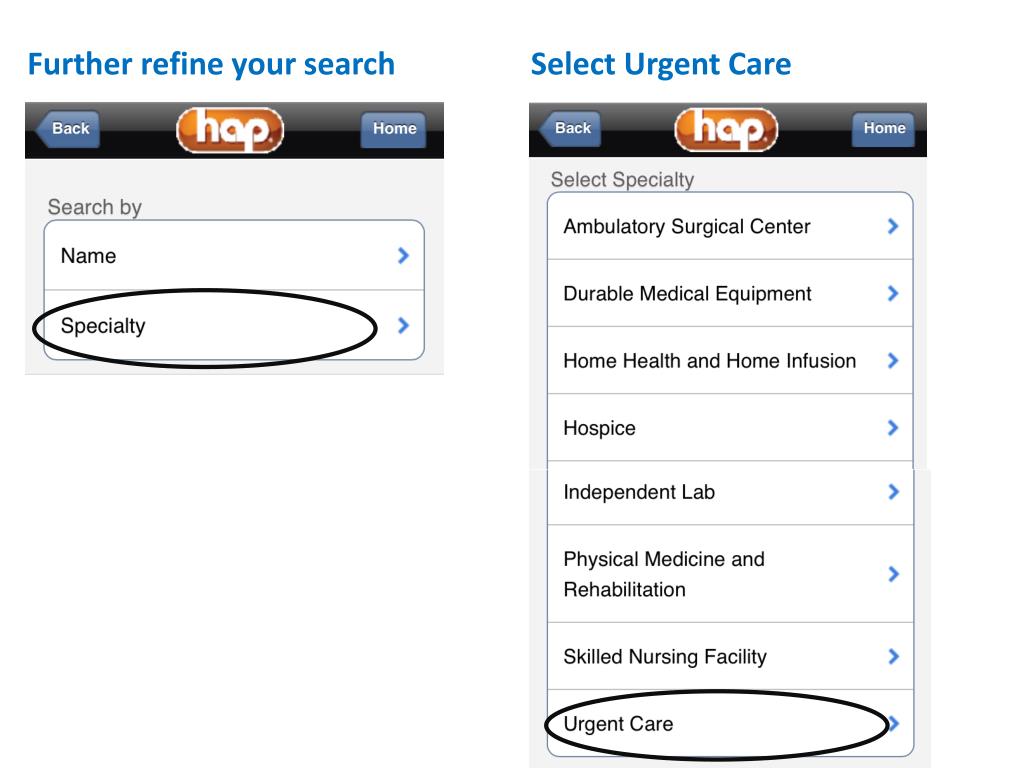This screenshot has height=768, width=1024.
Task: Expand the chevron beside Specialty
Action: 404,325
